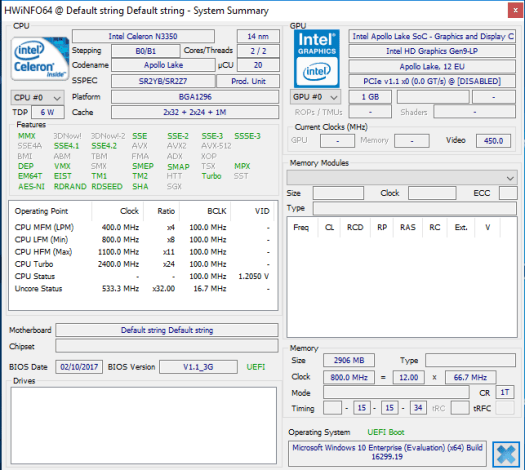The height and width of the screenshot is (470, 525).
Task: Select the Uncore Status row
Action: pyautogui.click(x=143, y=289)
